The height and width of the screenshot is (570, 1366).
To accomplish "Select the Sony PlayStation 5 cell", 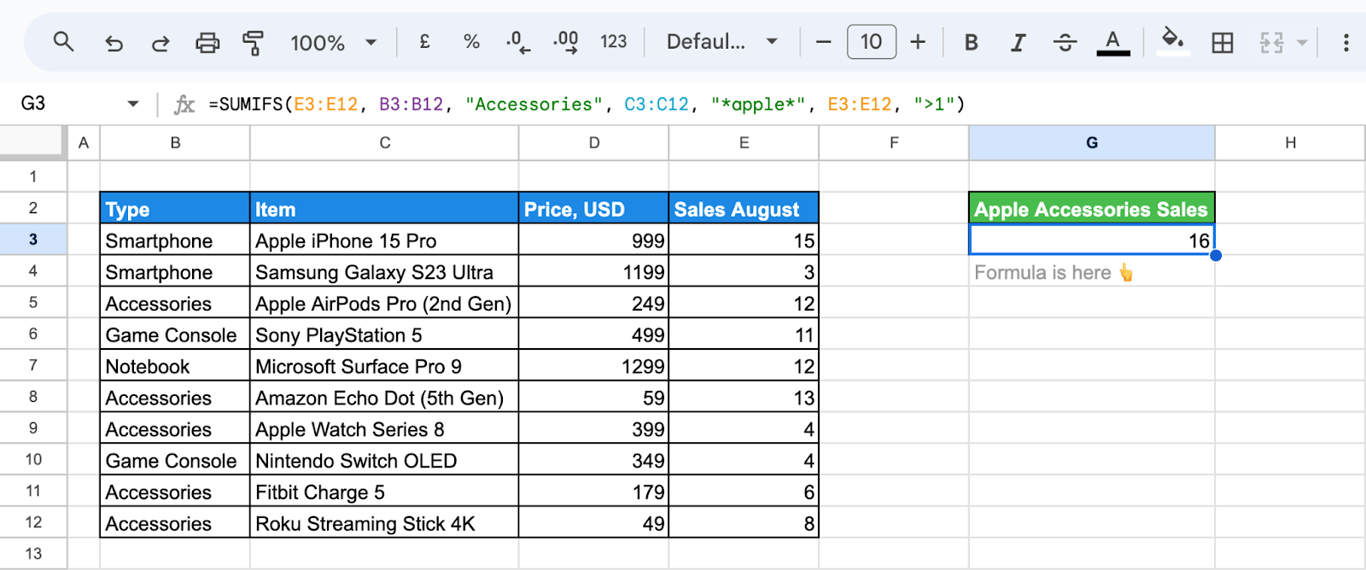I will pyautogui.click(x=385, y=335).
